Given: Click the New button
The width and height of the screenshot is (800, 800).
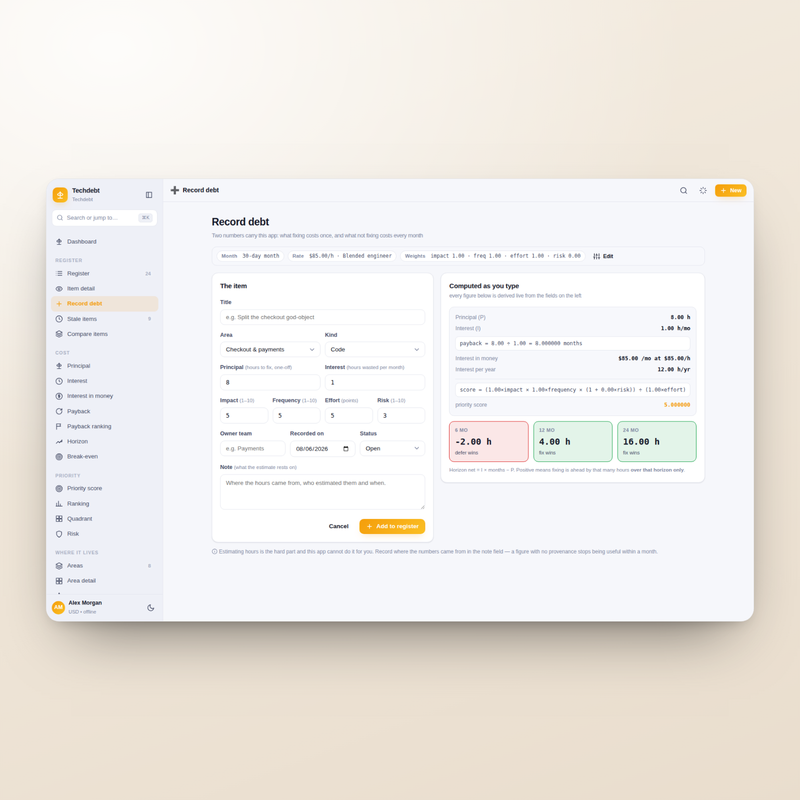Looking at the screenshot, I should (731, 190).
